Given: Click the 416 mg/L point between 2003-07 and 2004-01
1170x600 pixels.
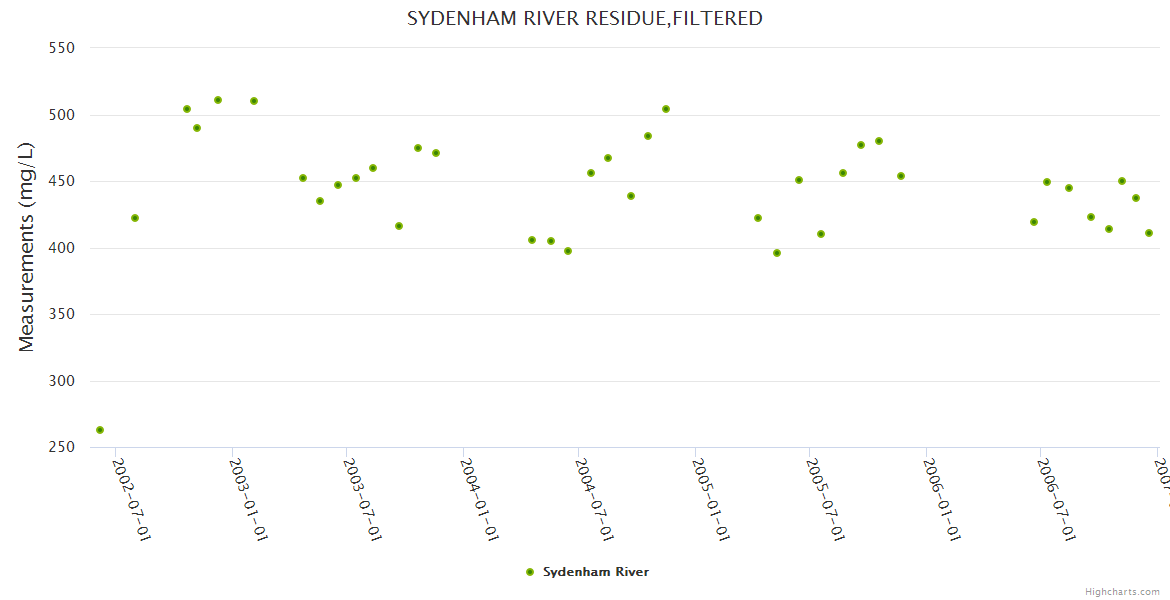Looking at the screenshot, I should 399,226.
